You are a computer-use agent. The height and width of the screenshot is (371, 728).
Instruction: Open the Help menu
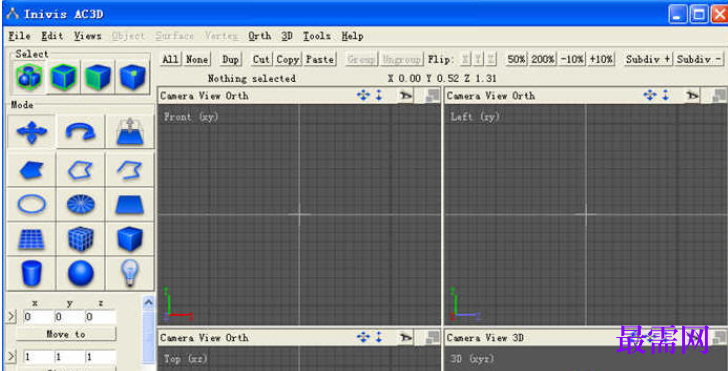352,36
